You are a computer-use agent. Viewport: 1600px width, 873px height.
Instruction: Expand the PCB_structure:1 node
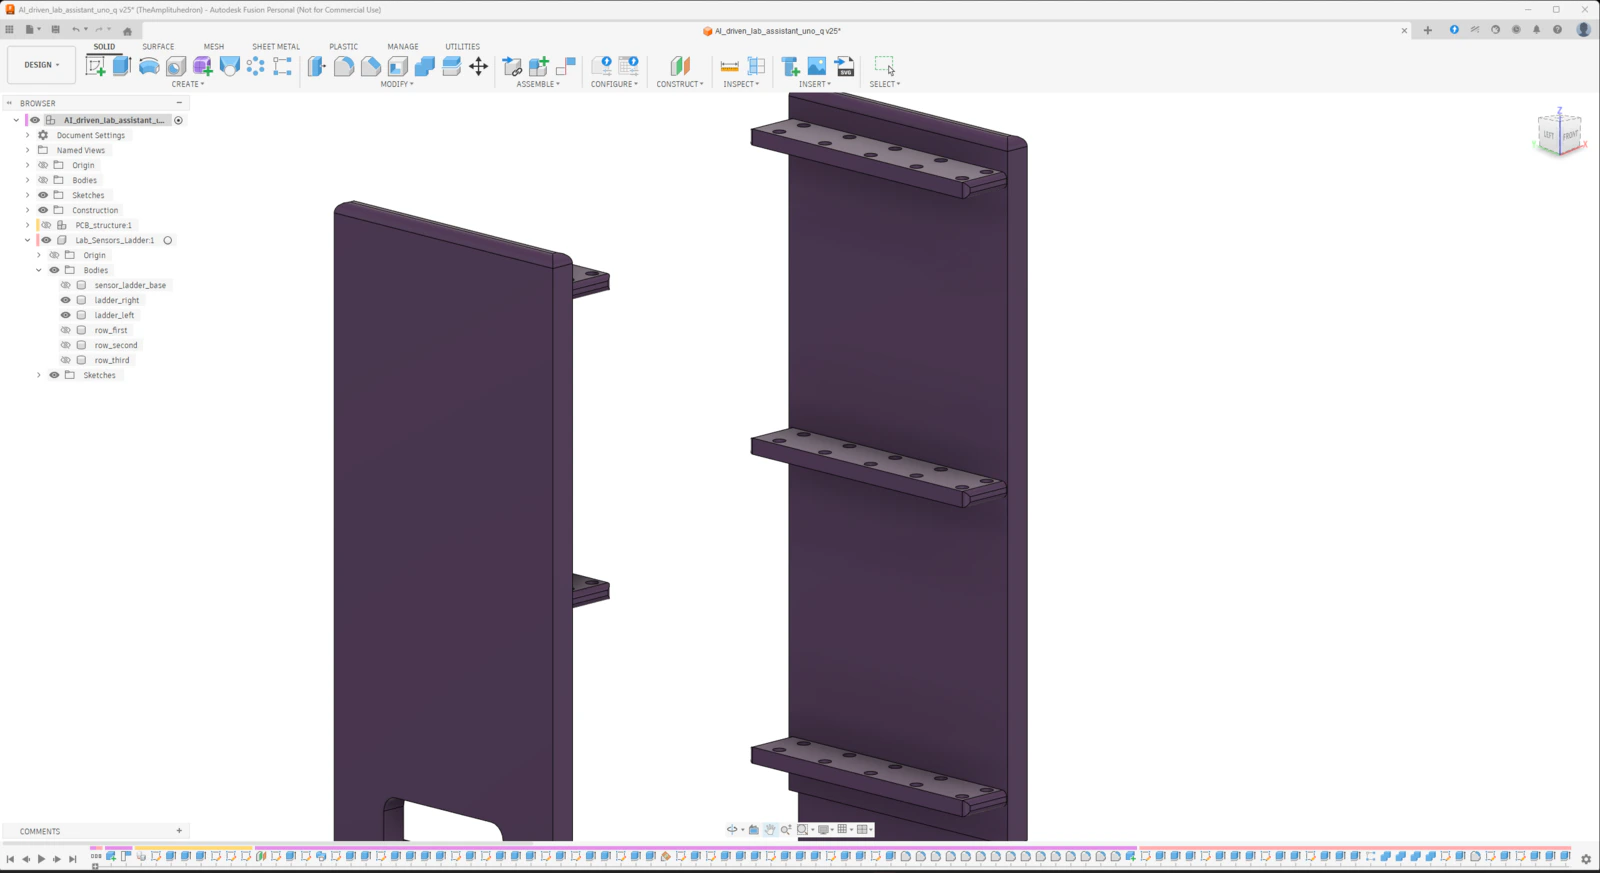(x=28, y=225)
